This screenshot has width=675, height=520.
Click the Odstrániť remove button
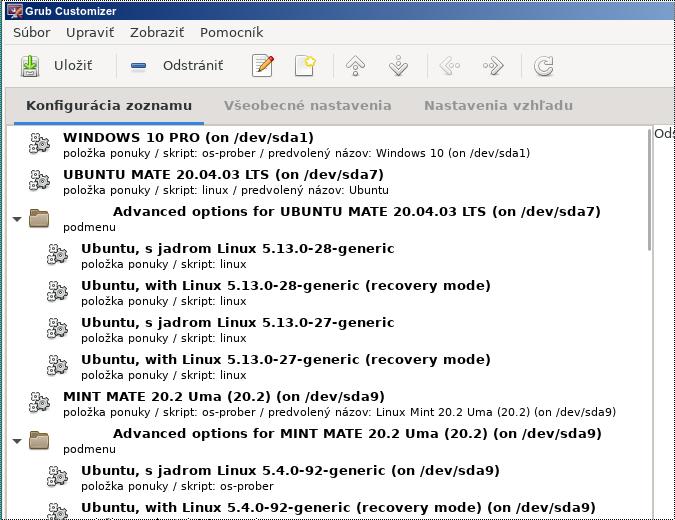(x=177, y=66)
